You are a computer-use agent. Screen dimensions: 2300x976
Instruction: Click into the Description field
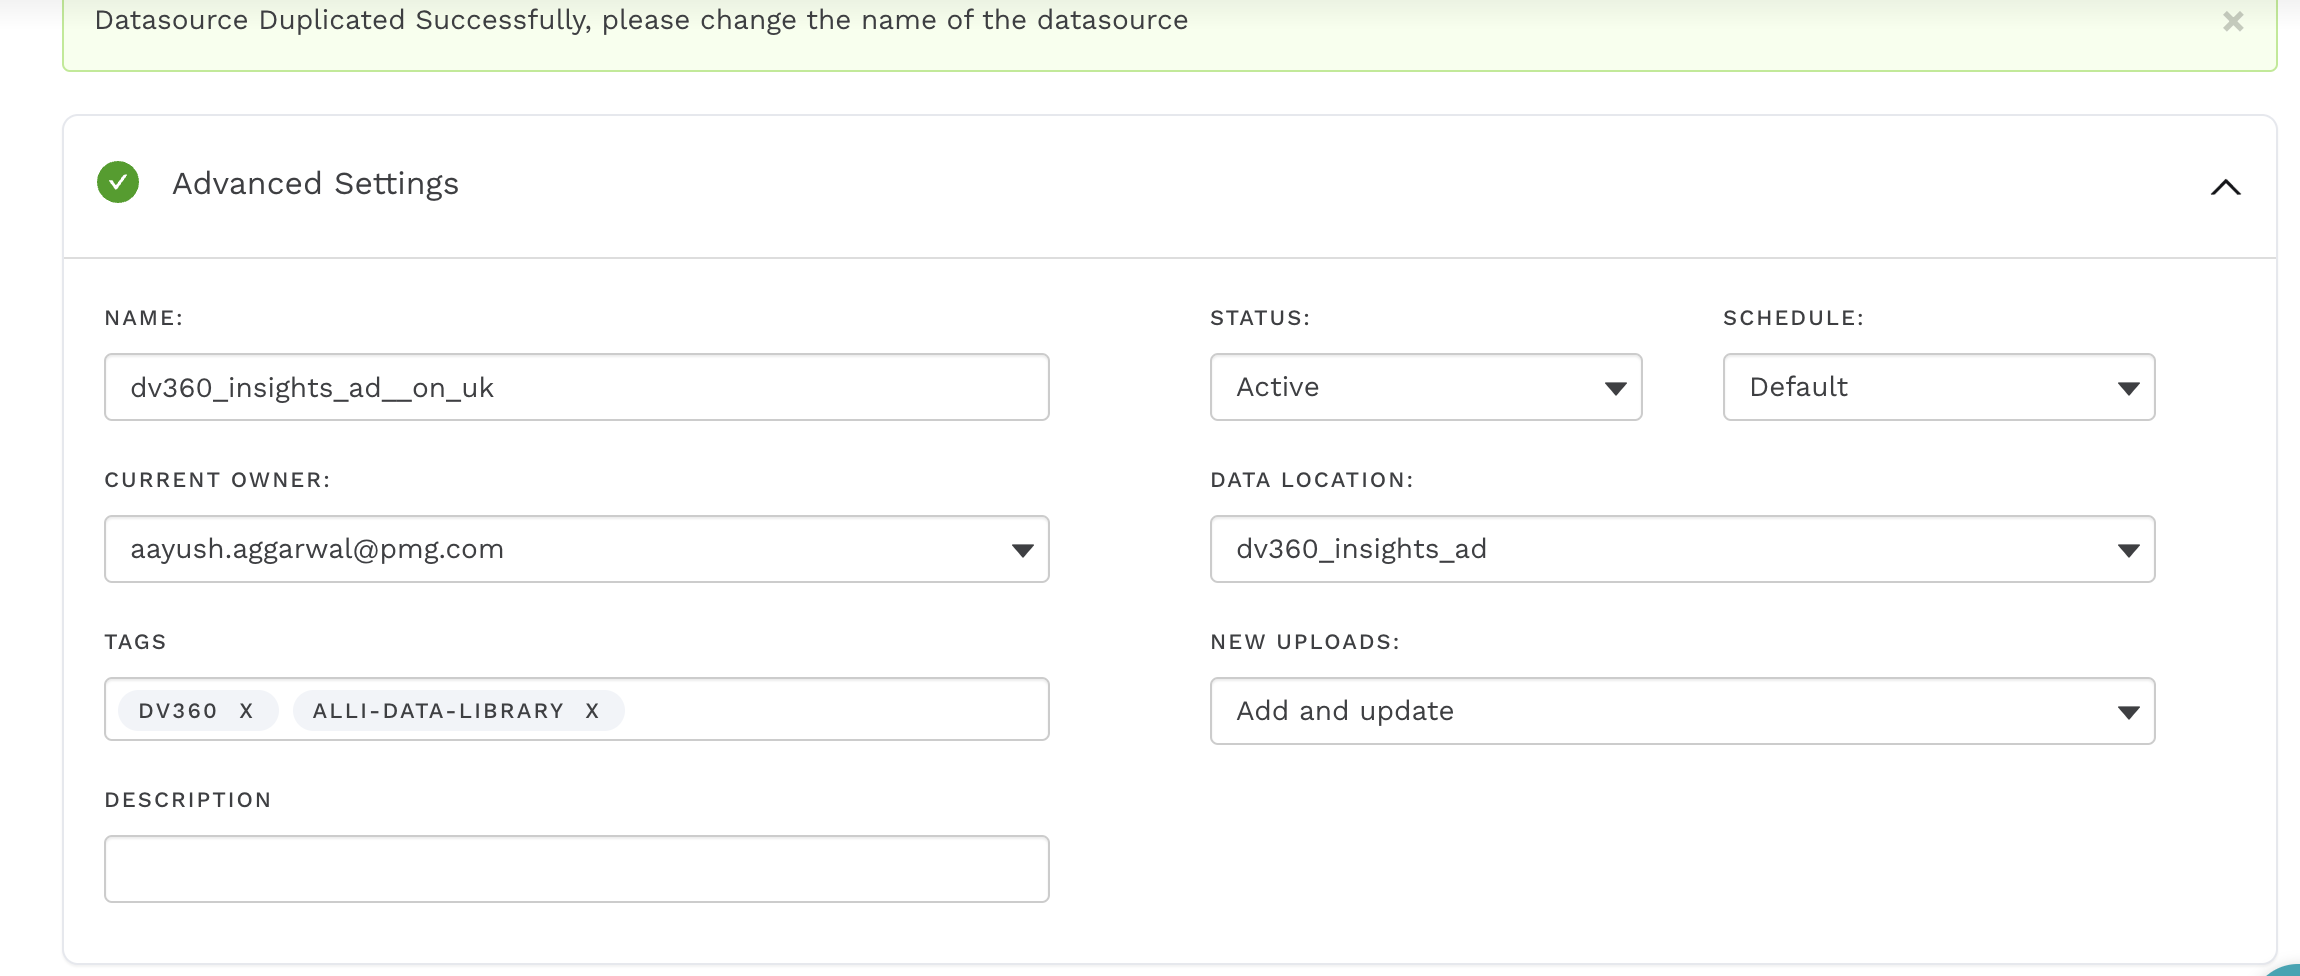coord(576,869)
